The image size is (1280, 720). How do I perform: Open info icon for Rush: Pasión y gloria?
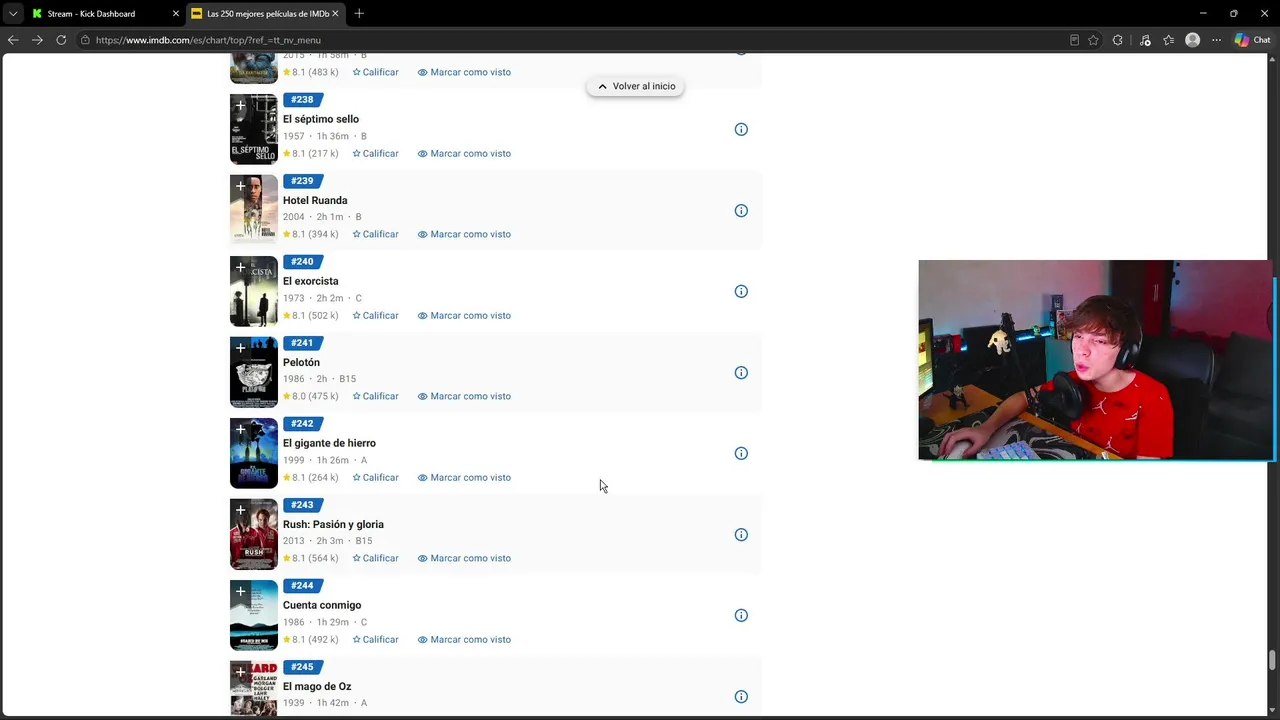click(x=741, y=535)
